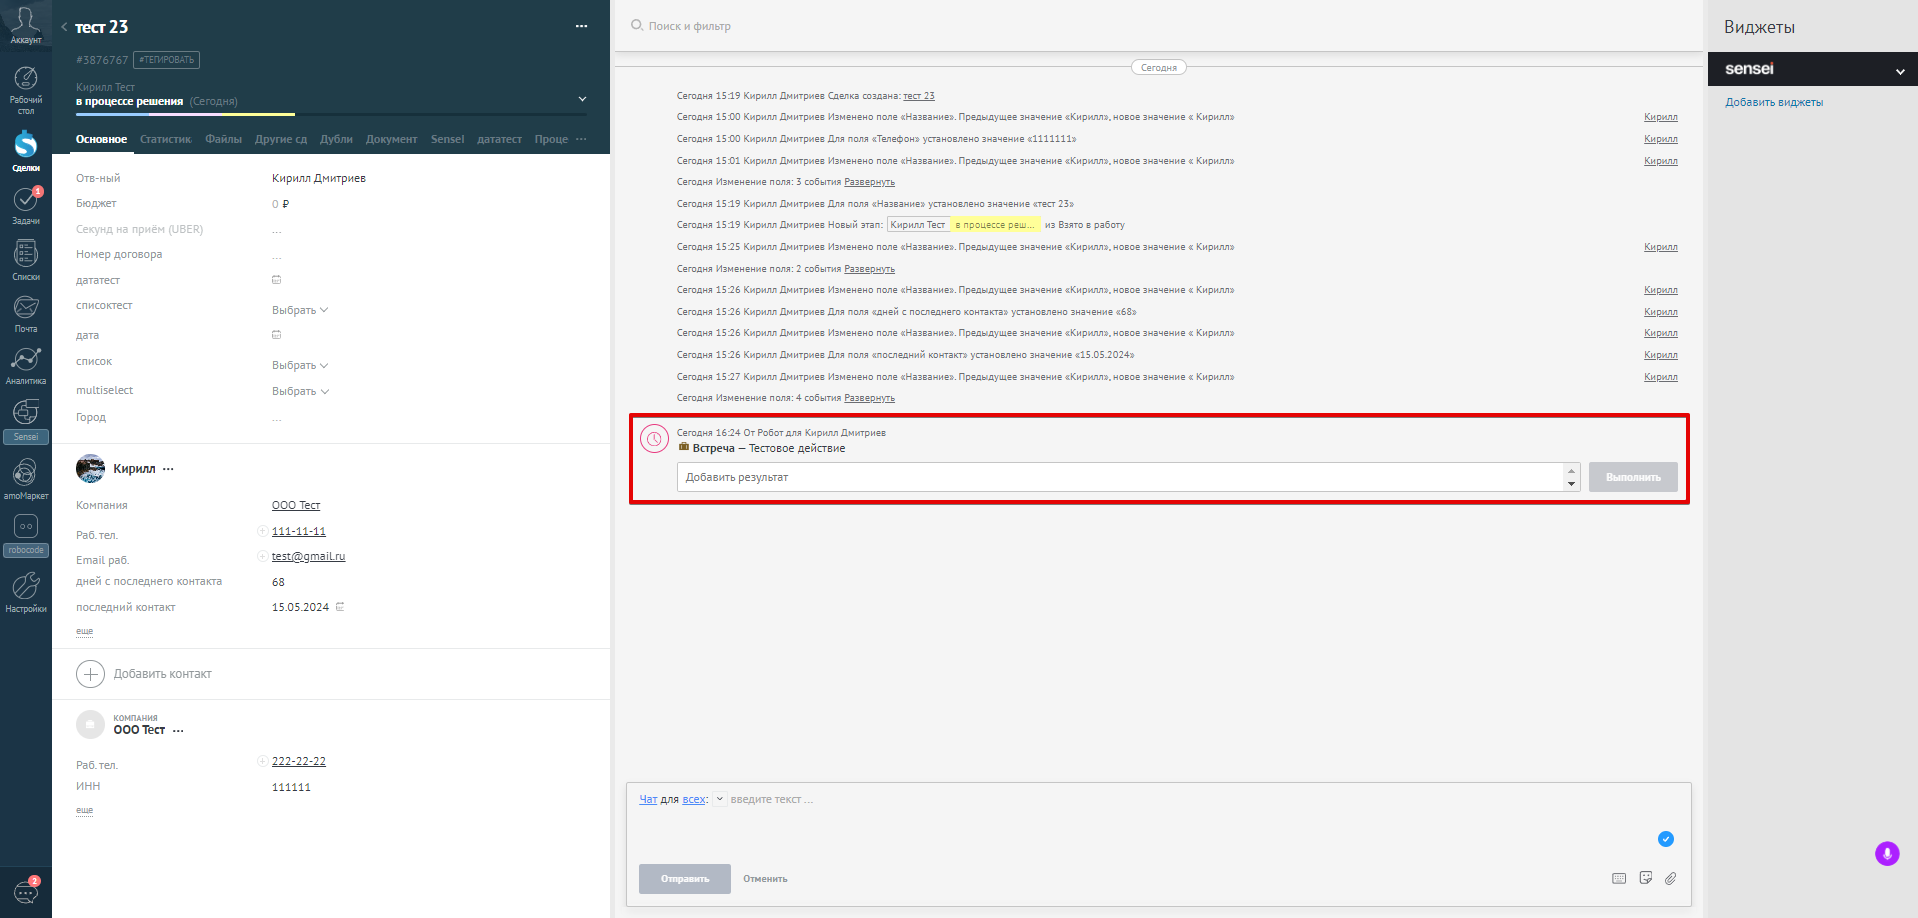Open the Дубли tab
The image size is (1918, 918).
point(337,139)
